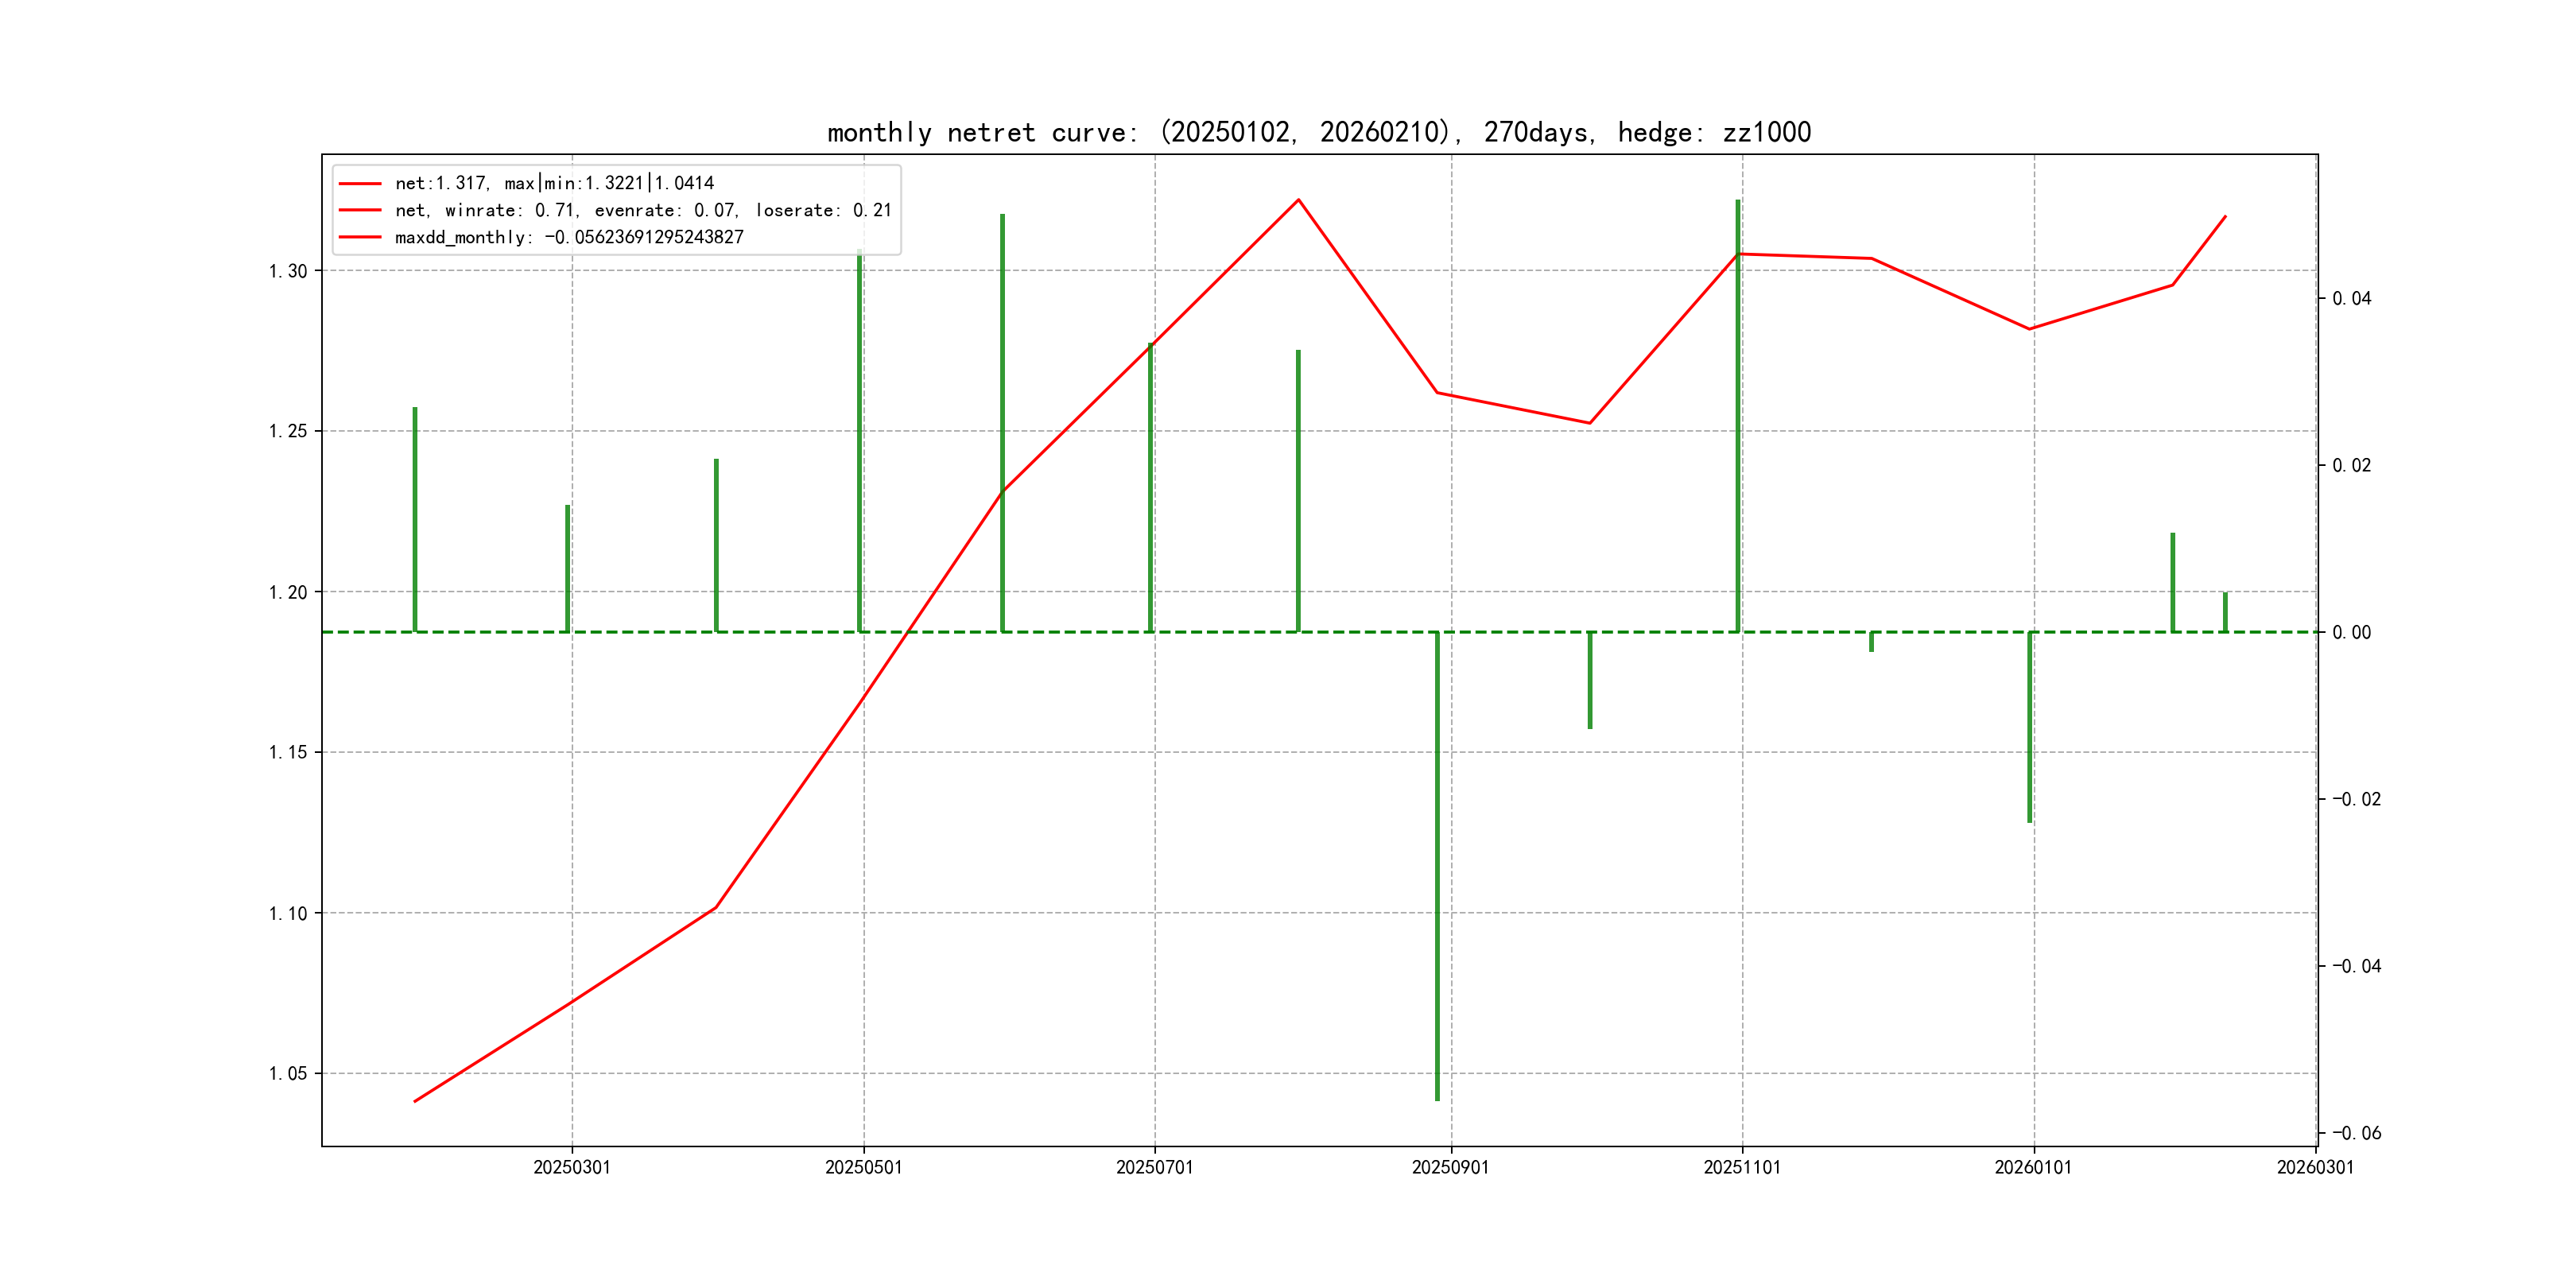The height and width of the screenshot is (1288, 2576).
Task: Click the 20250901 x-axis tick label
Action: coord(1450,1168)
